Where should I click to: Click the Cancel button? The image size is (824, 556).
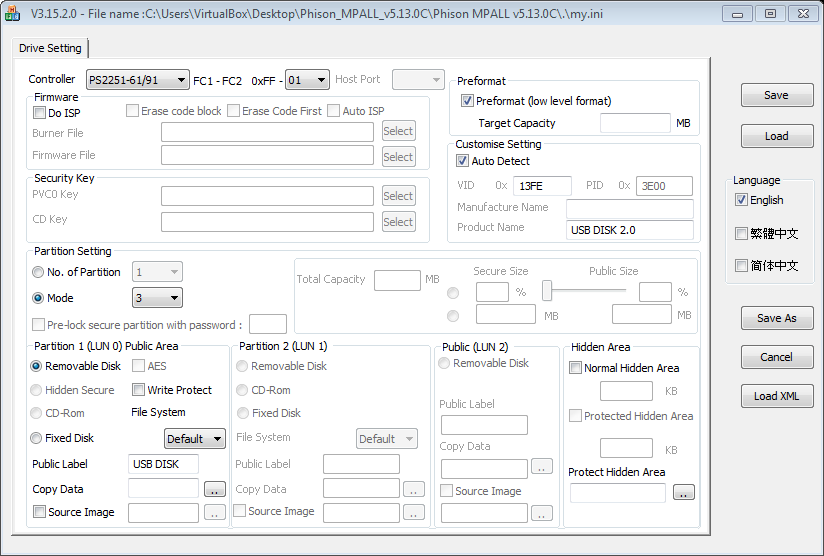point(777,357)
